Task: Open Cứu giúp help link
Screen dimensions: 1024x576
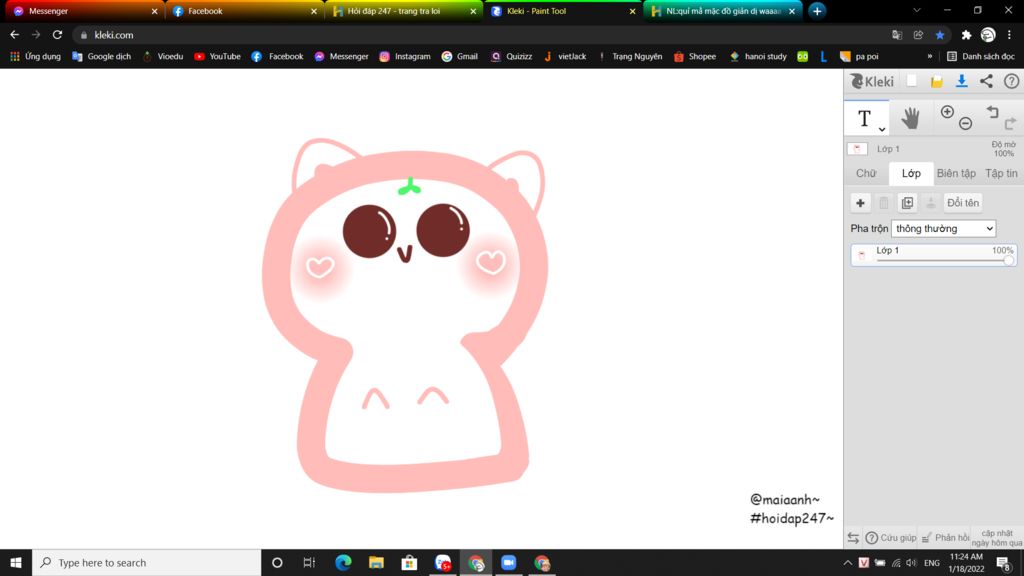Action: (891, 537)
